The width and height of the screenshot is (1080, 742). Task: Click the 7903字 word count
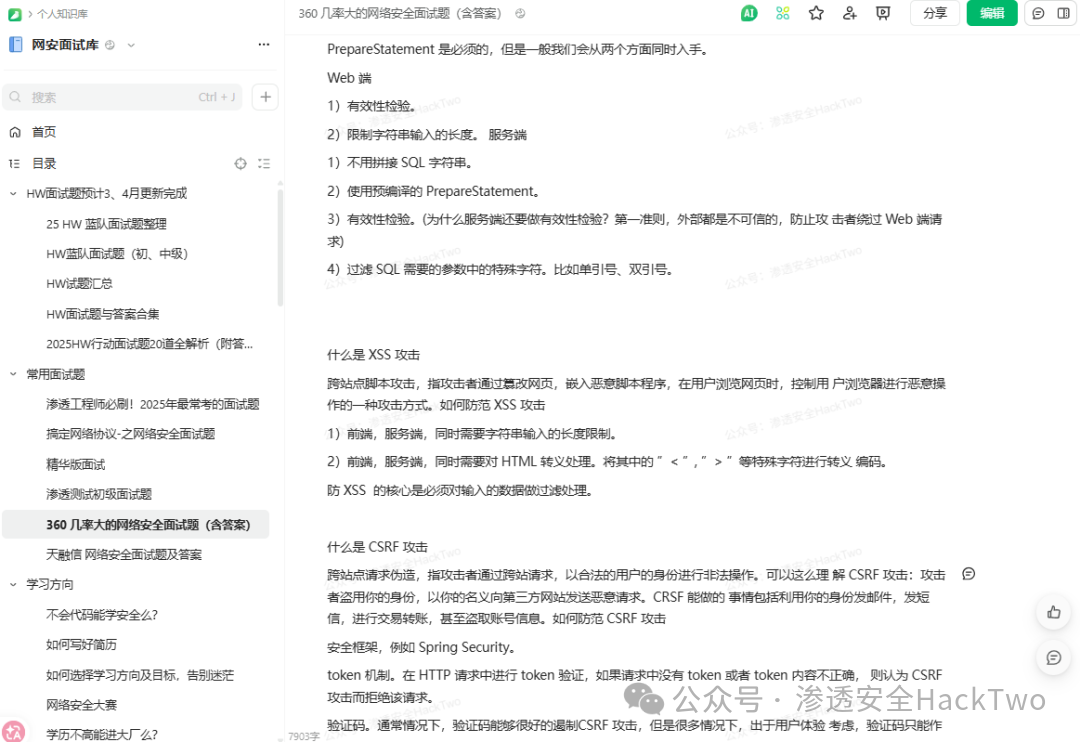304,736
